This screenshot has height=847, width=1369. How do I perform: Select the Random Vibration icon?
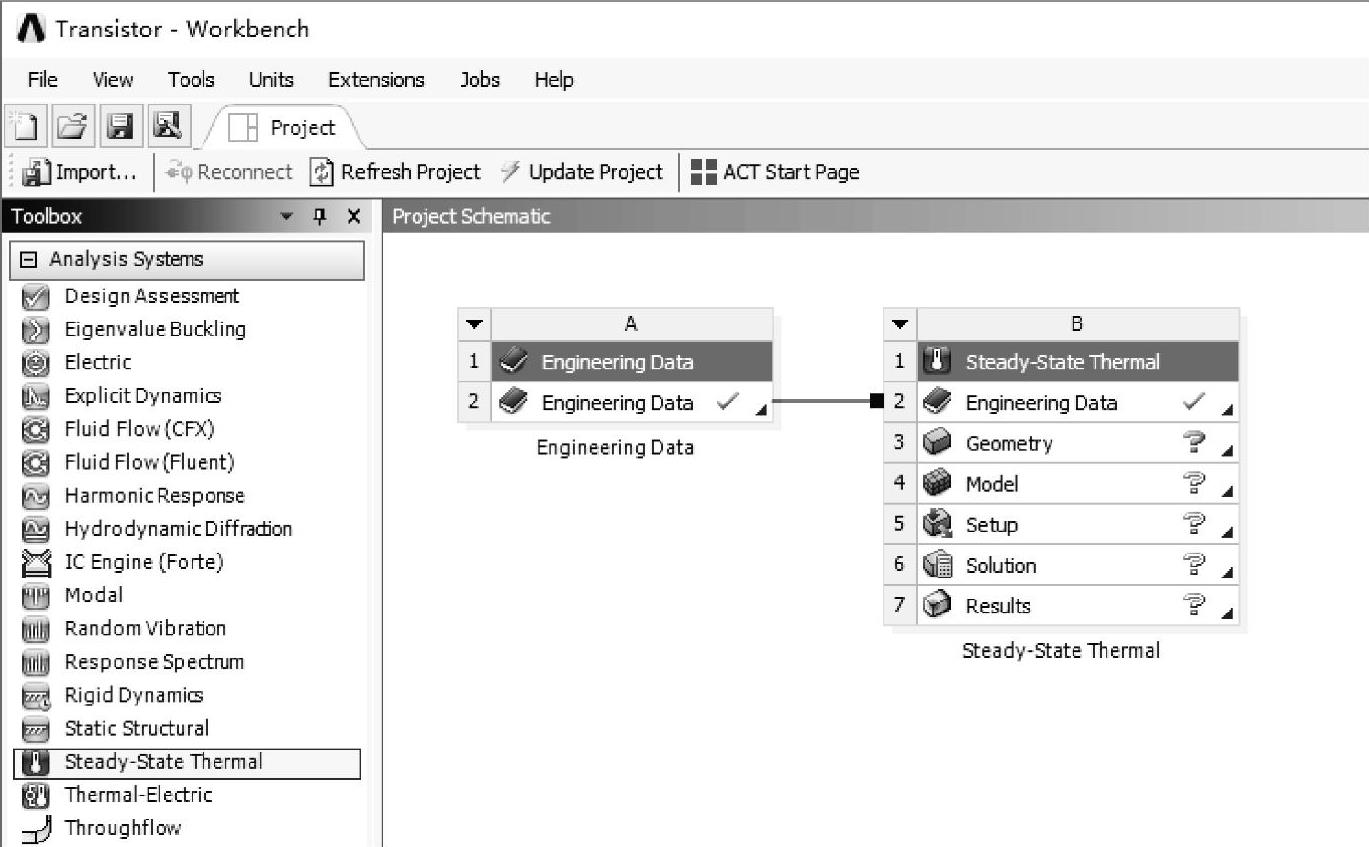[36, 629]
